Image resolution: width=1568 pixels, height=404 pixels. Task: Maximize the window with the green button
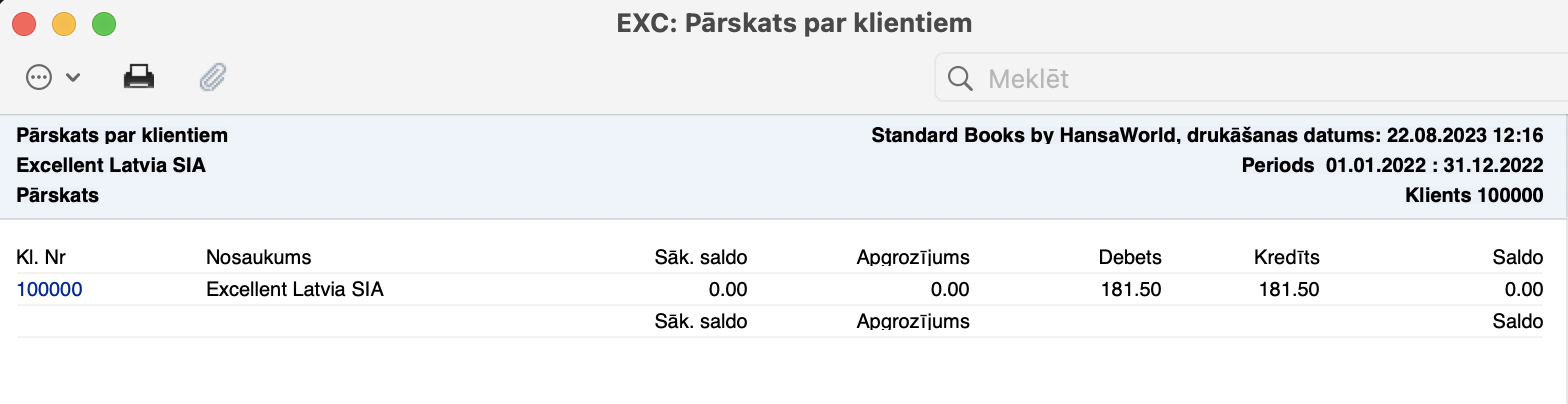pyautogui.click(x=104, y=23)
